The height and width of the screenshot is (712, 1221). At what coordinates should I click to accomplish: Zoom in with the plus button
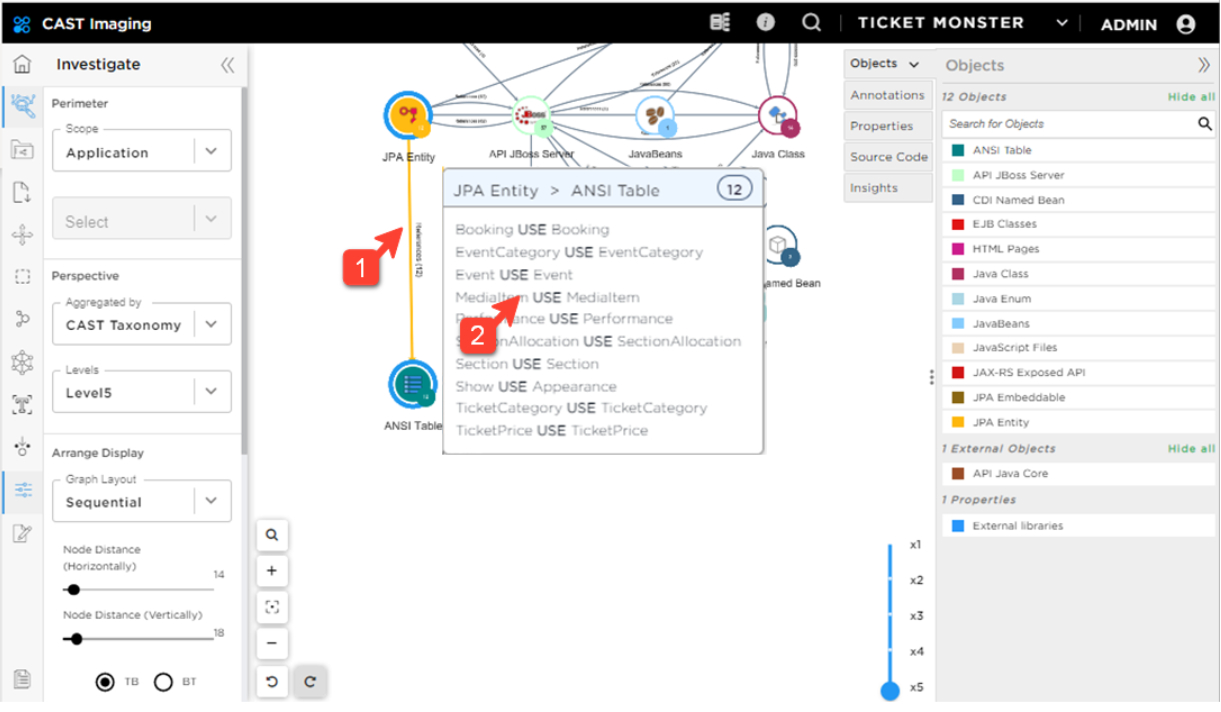click(x=272, y=571)
